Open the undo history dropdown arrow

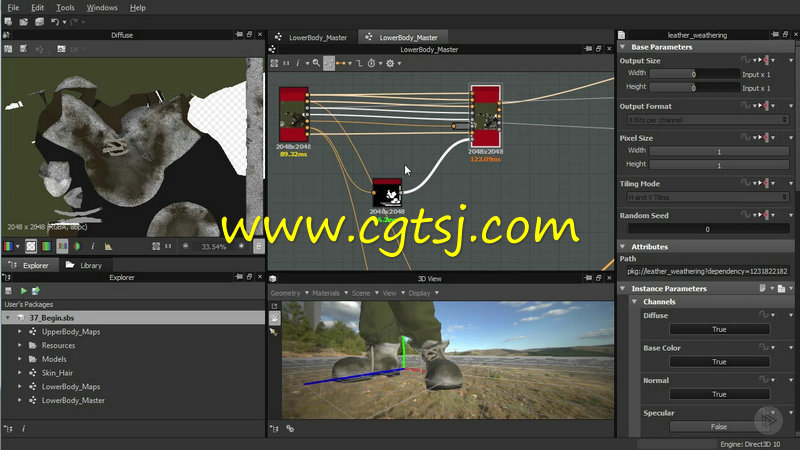click(64, 22)
